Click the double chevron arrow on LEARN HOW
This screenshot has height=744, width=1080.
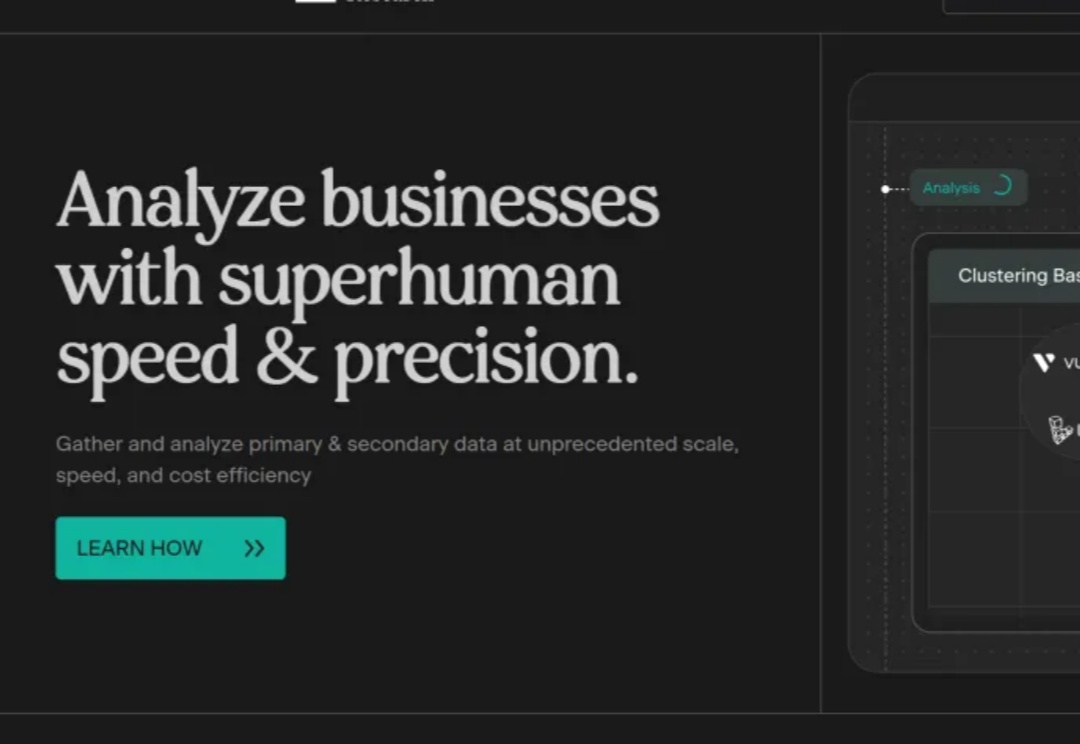(254, 548)
